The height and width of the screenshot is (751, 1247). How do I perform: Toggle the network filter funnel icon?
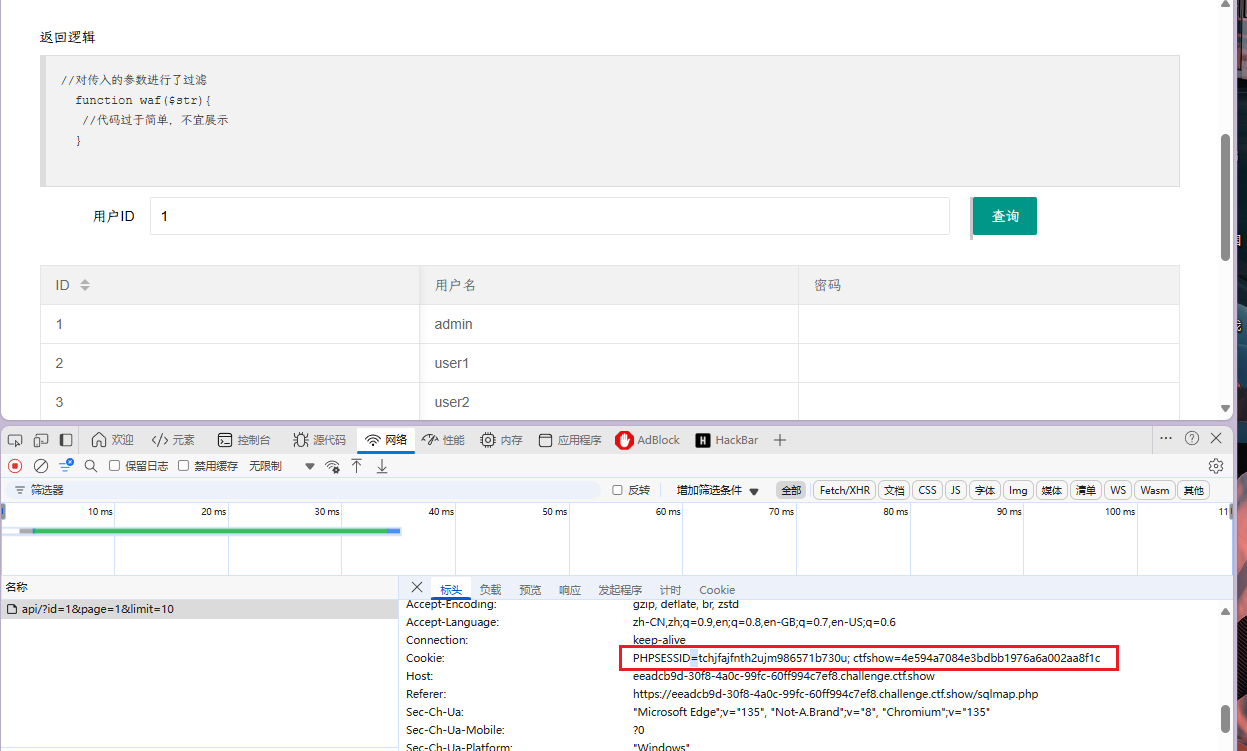tap(66, 466)
